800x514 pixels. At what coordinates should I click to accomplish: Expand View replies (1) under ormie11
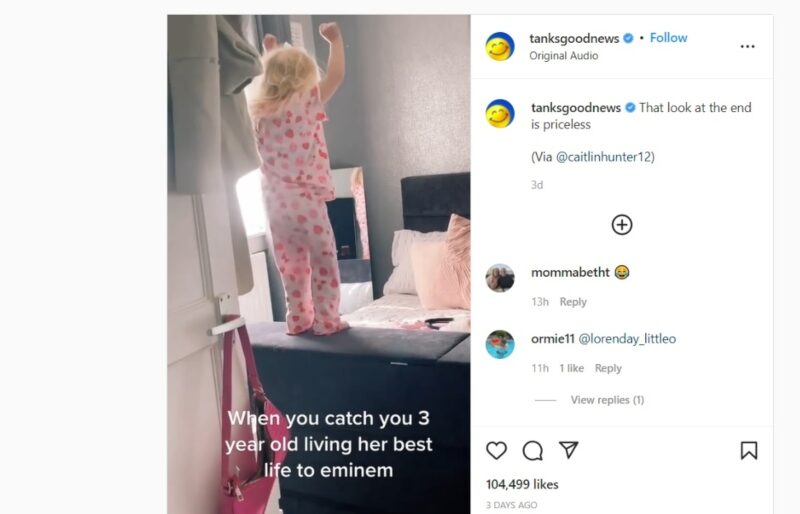(x=607, y=400)
